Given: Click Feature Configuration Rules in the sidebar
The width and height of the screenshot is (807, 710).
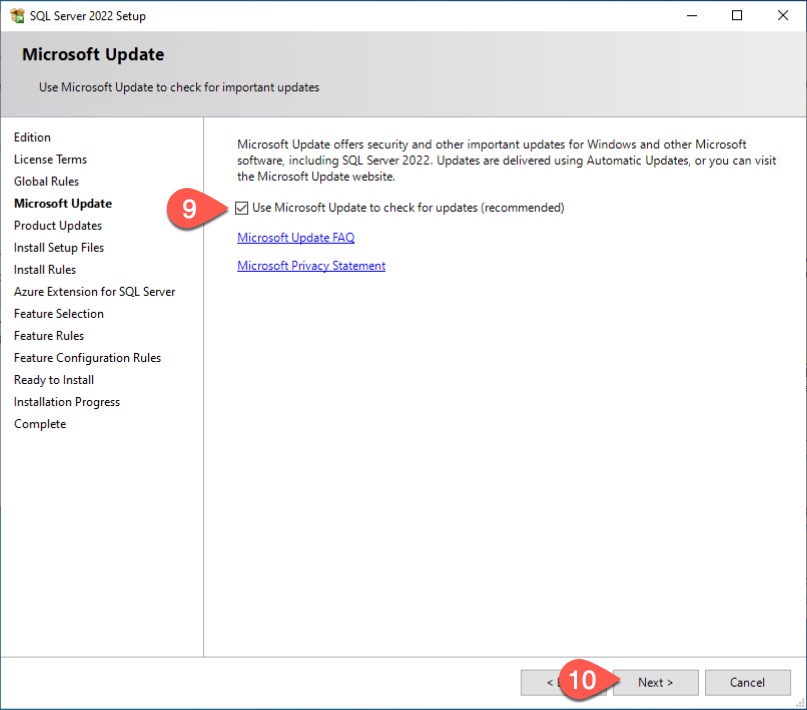Looking at the screenshot, I should pyautogui.click(x=87, y=358).
